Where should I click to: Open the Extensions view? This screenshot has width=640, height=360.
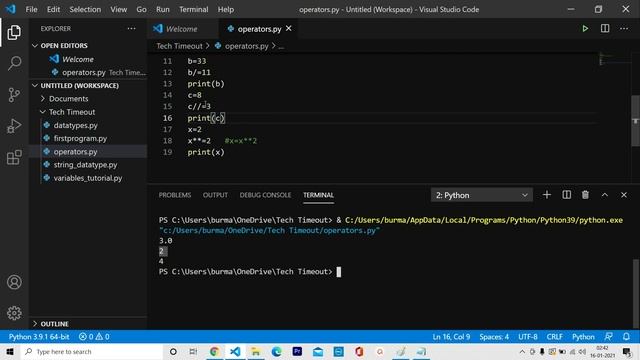(x=14, y=157)
